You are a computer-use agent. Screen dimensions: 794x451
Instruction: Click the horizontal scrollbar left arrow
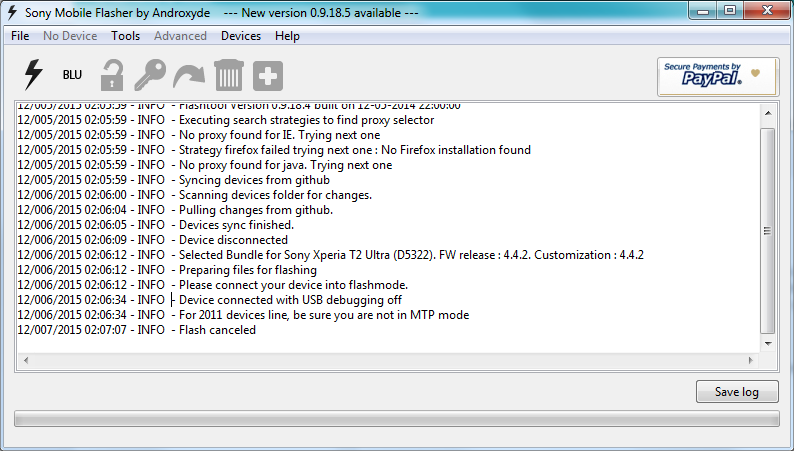tap(26, 360)
